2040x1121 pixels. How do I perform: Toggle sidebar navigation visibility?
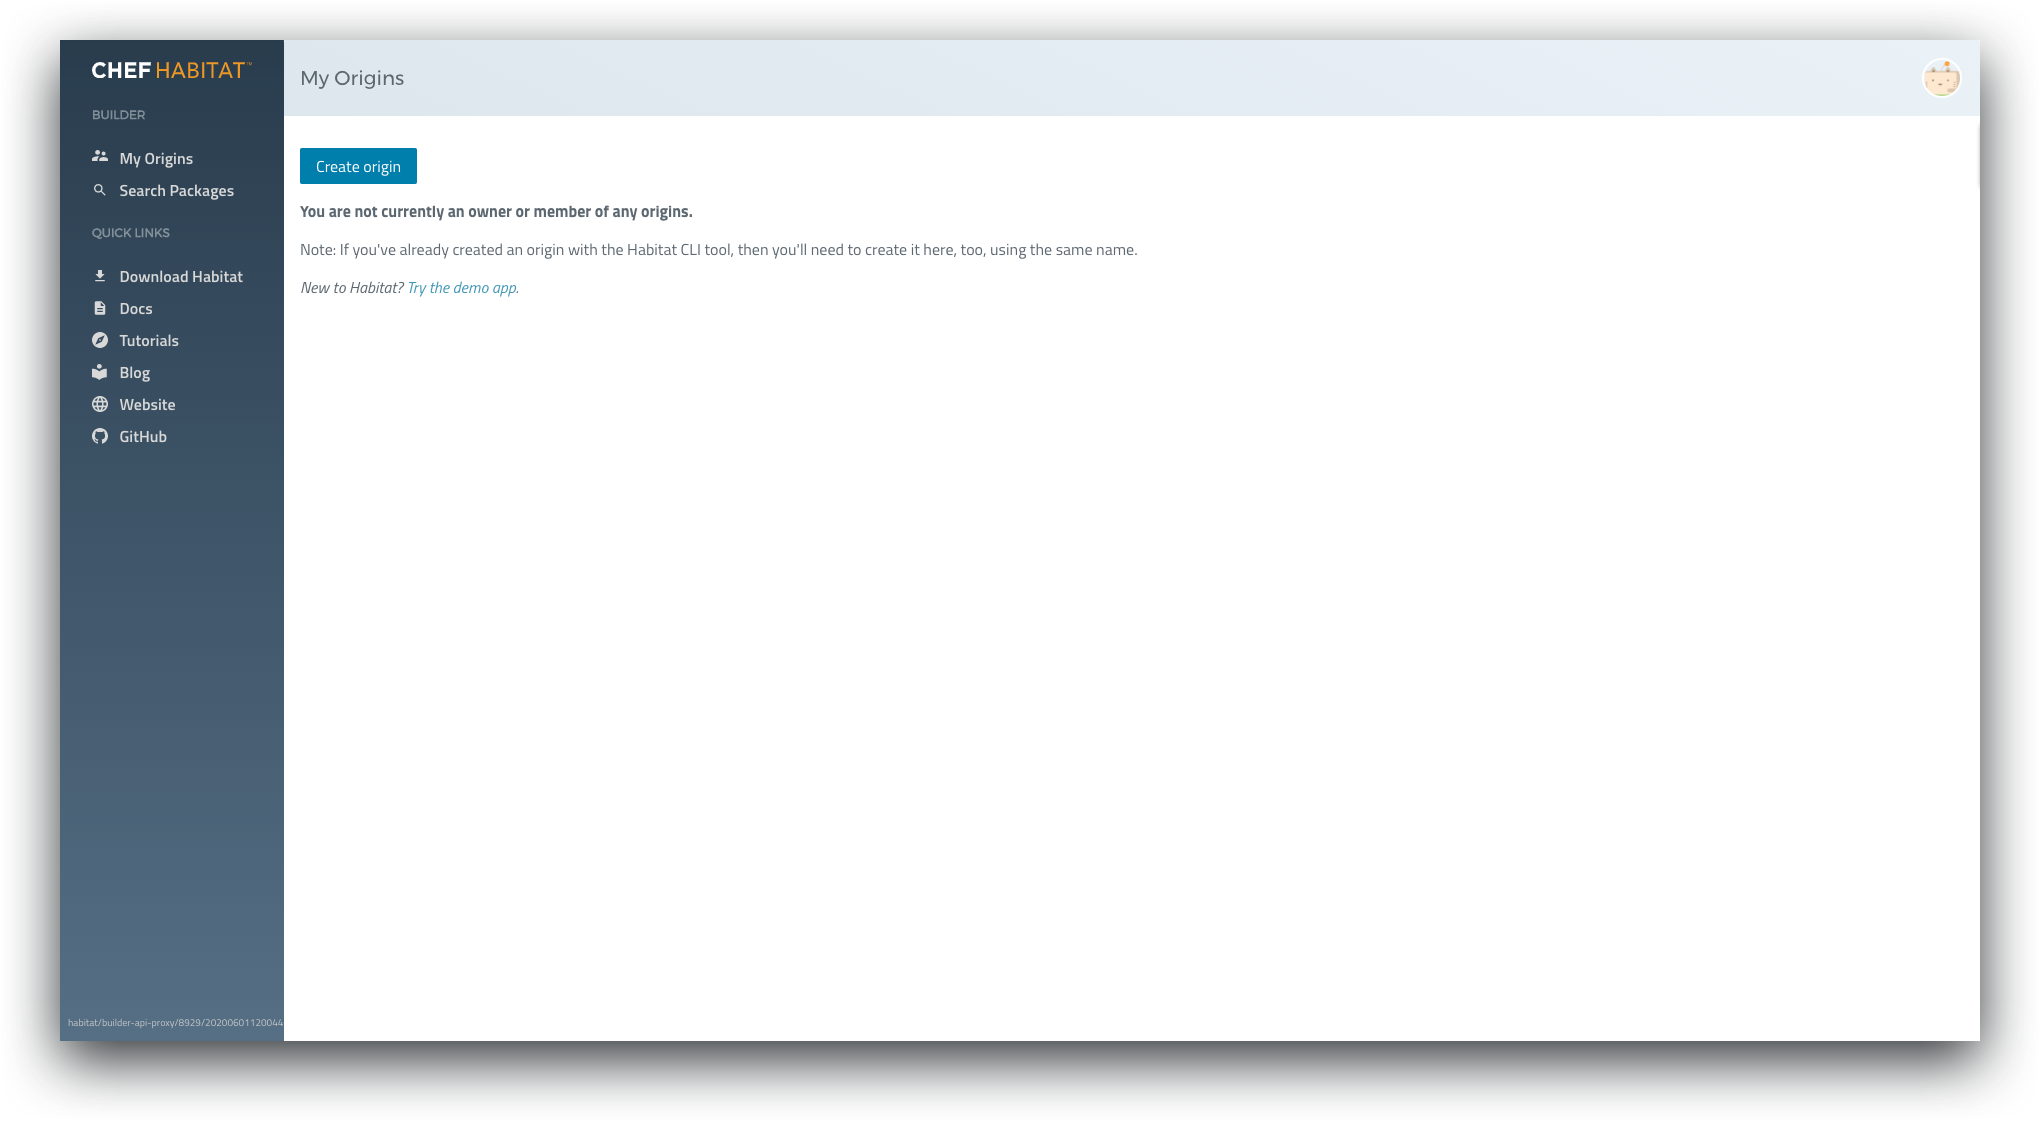pyautogui.click(x=171, y=70)
